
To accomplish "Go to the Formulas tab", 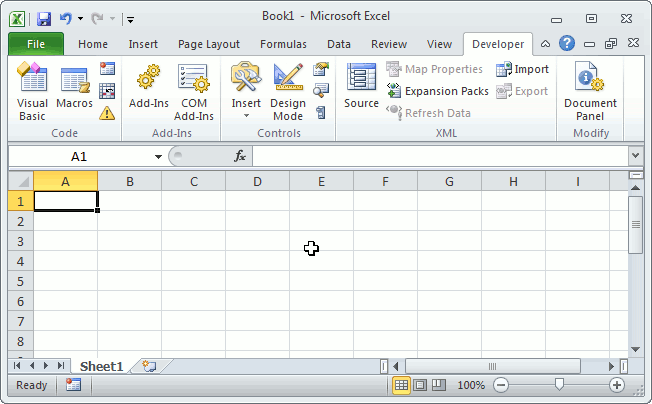I will (283, 44).
